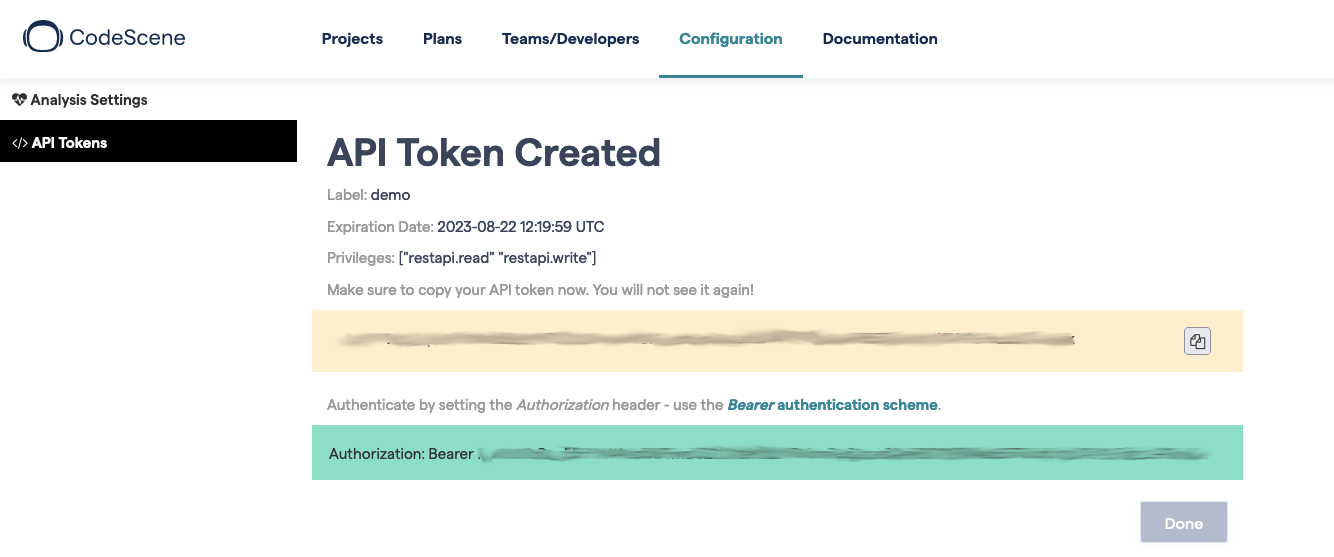This screenshot has width=1334, height=557.
Task: Go to the Teams/Developers tab
Action: [x=570, y=39]
